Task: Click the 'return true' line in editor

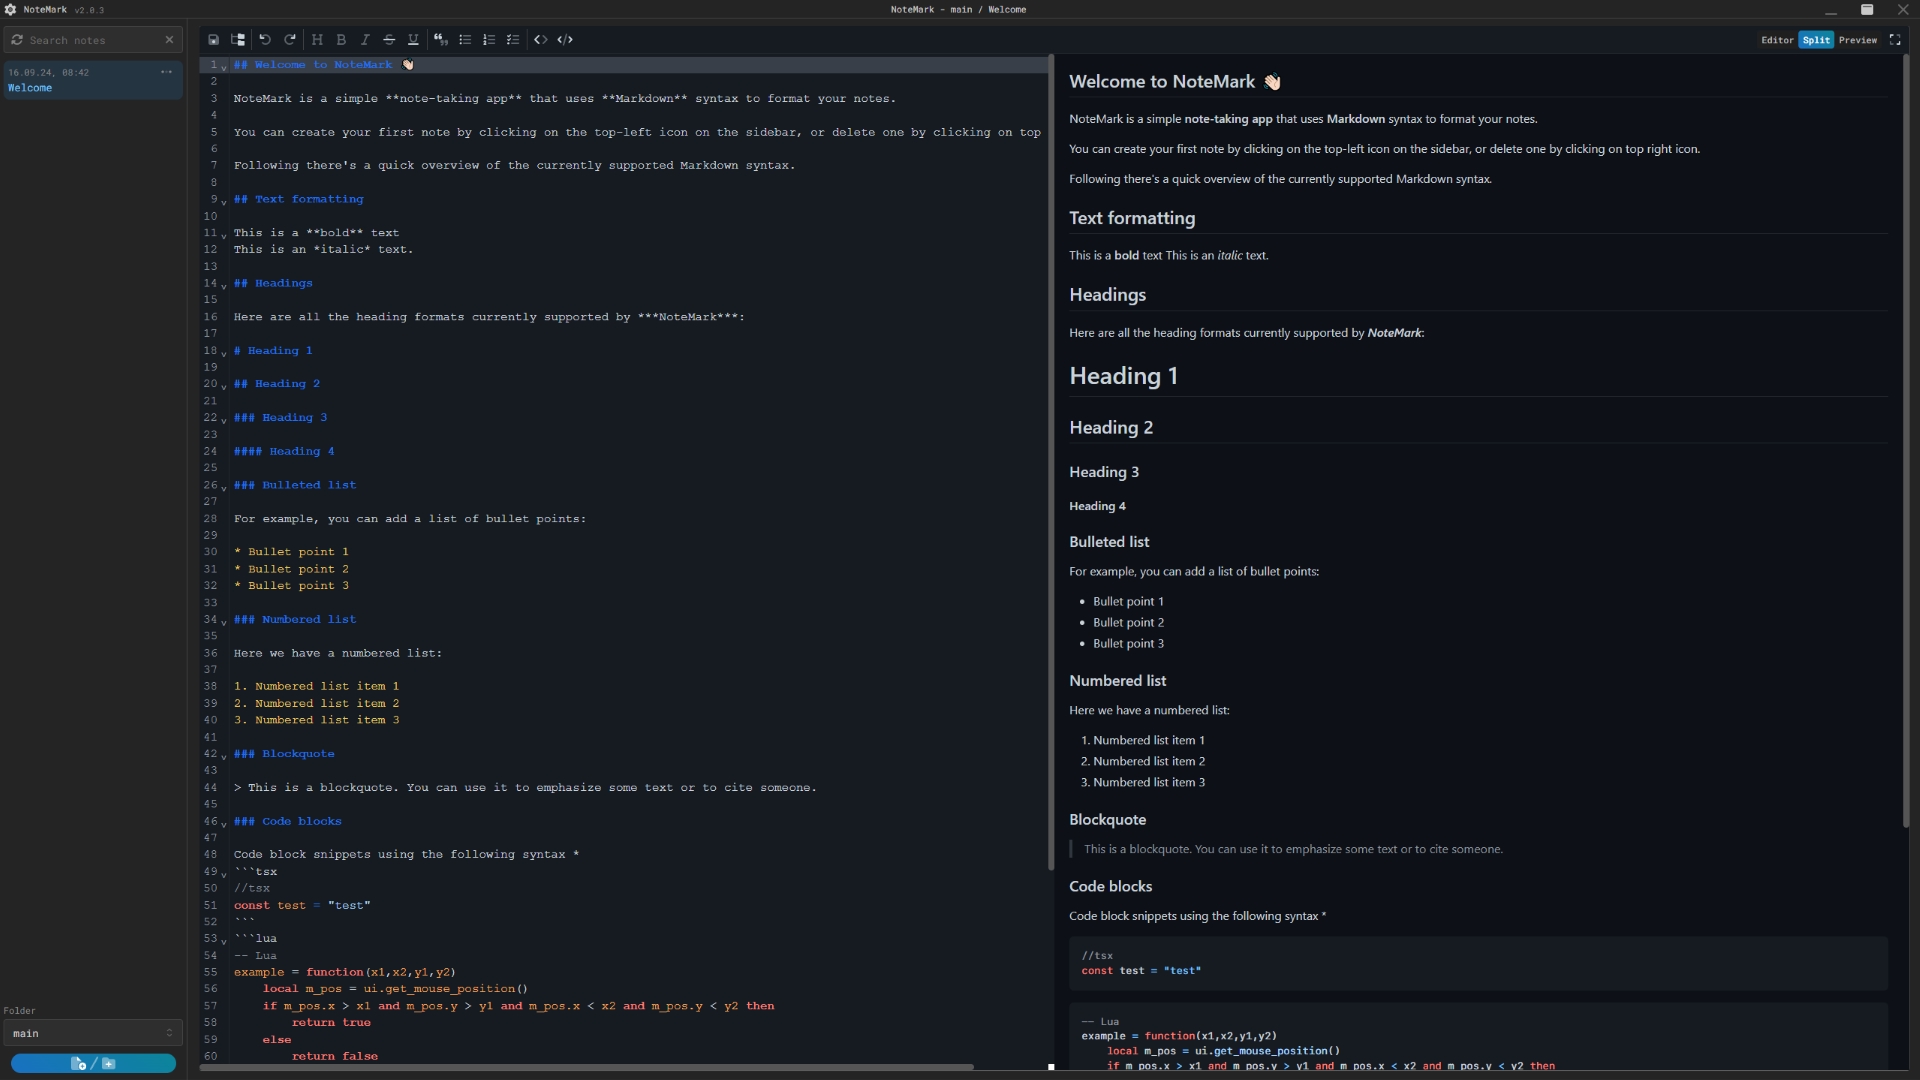Action: coord(331,1023)
